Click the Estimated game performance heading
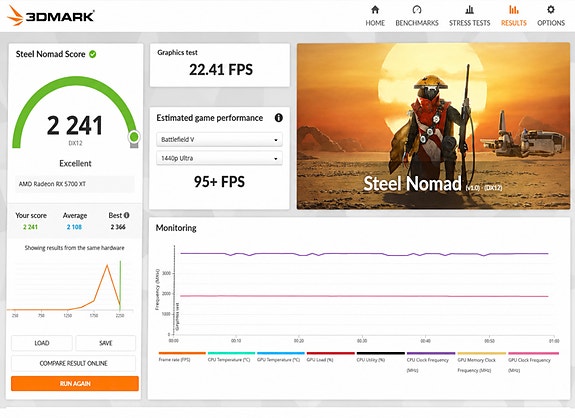The width and height of the screenshot is (575, 418). 210,118
